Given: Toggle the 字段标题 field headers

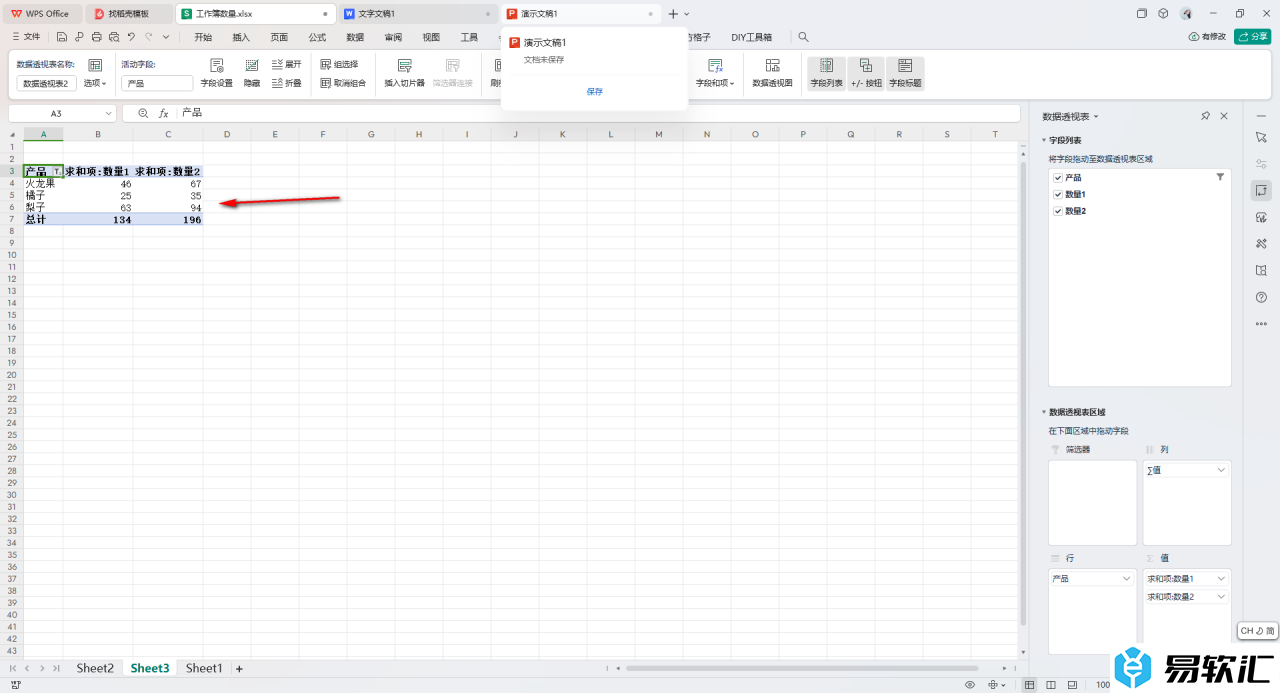Looking at the screenshot, I should pos(905,73).
